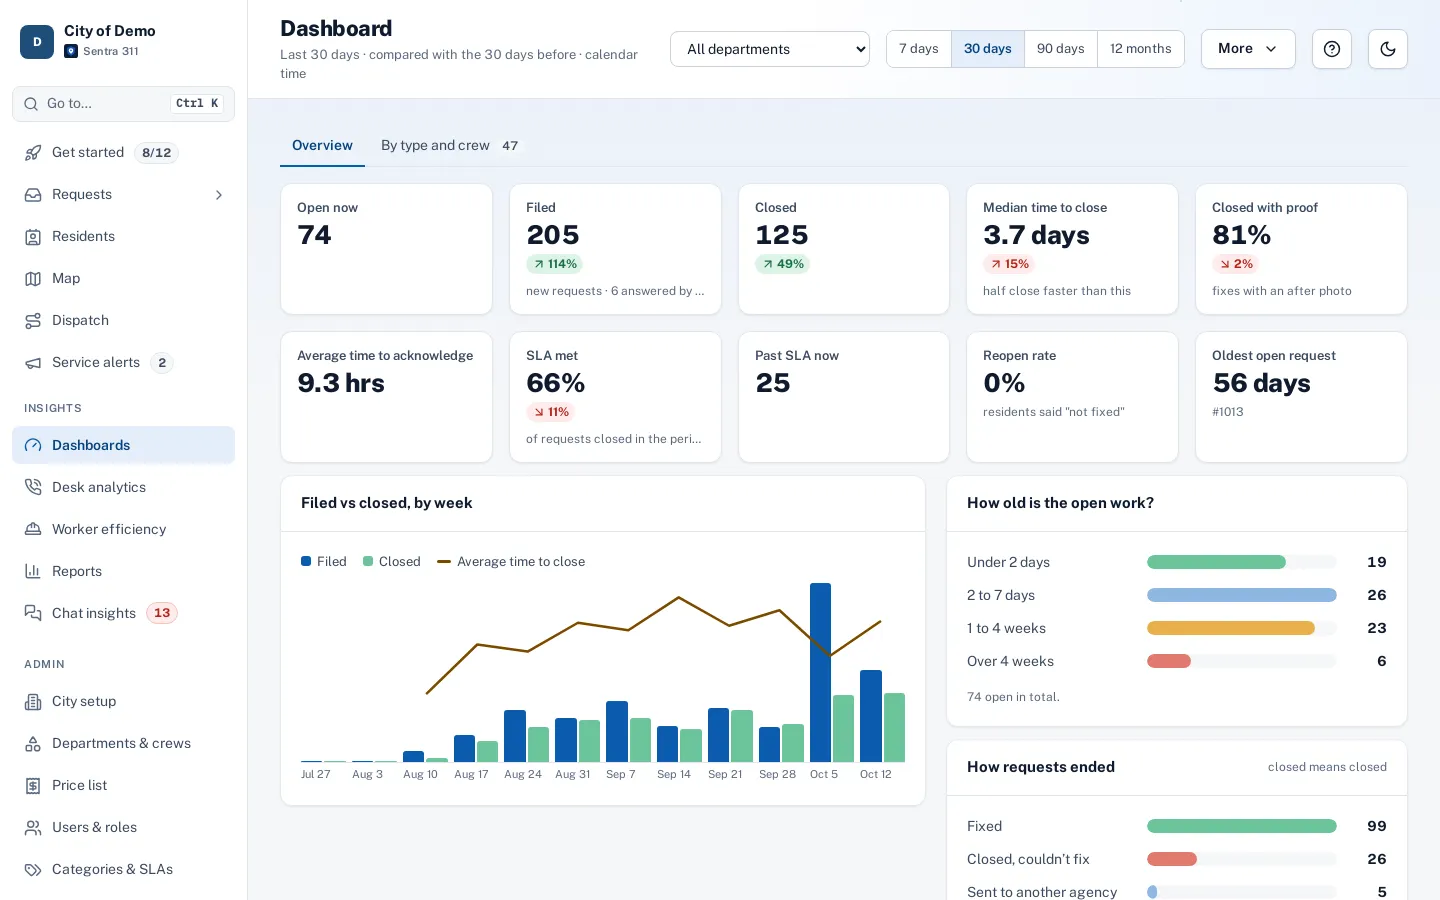Viewport: 1440px width, 900px height.
Task: Click the Fixed count value 99
Action: (x=1377, y=826)
